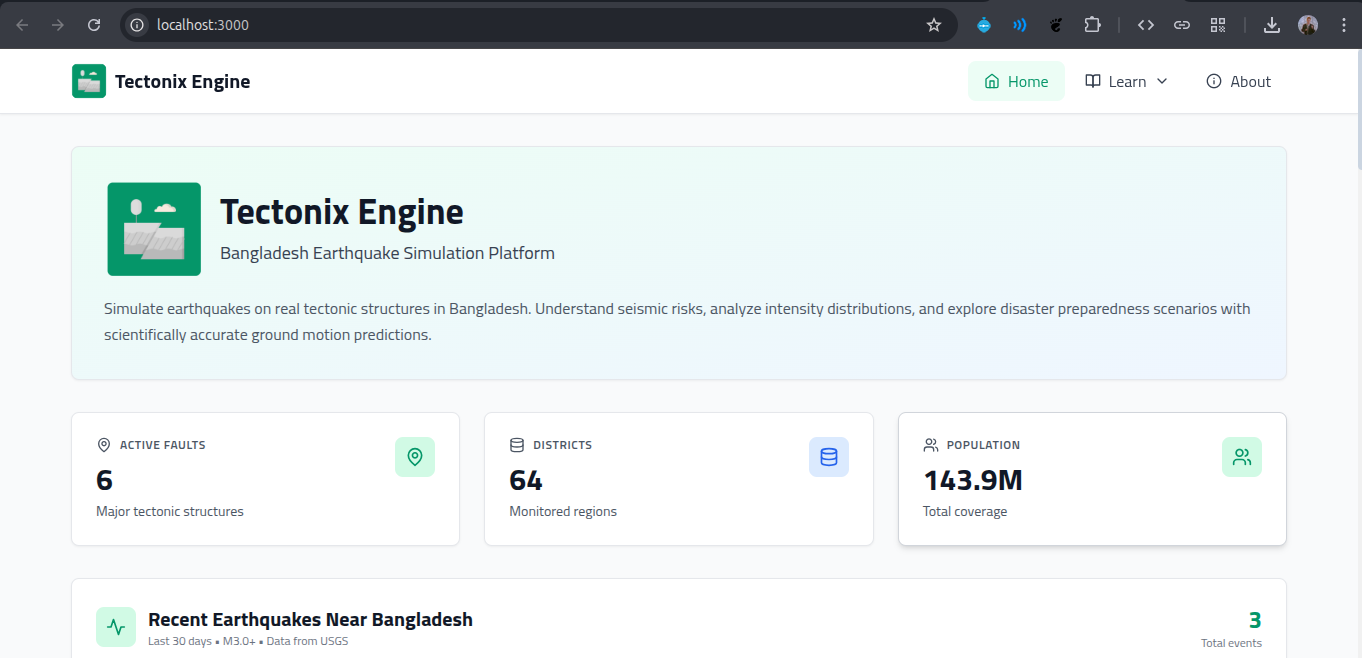The height and width of the screenshot is (658, 1362).
Task: Click the QR code icon in toolbar
Action: click(1218, 25)
